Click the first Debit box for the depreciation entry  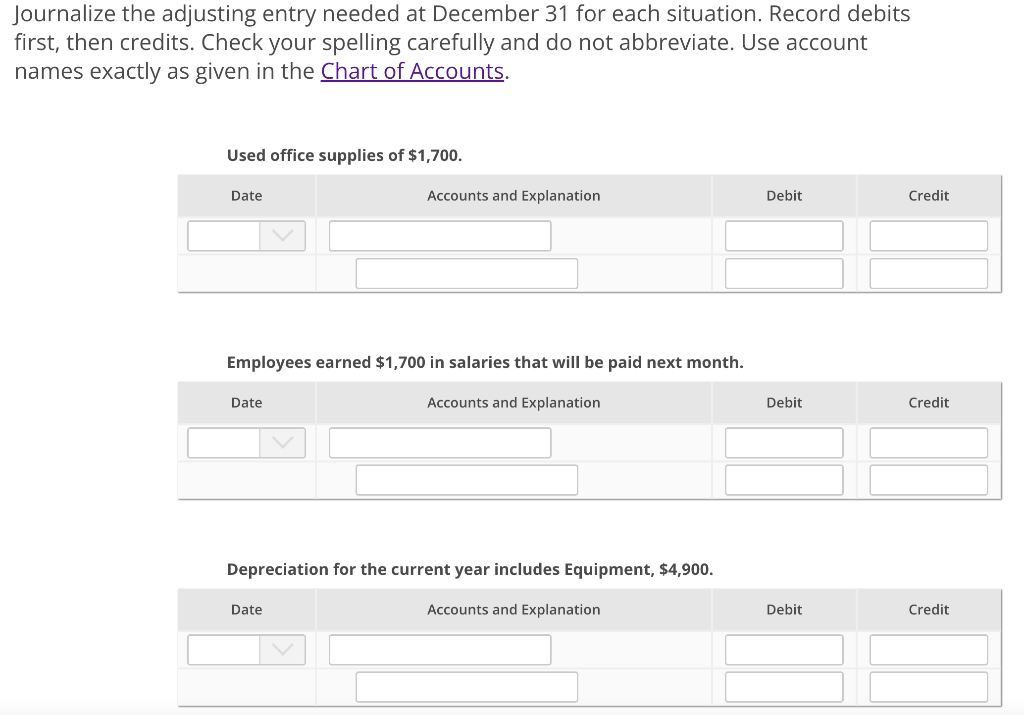tap(783, 649)
